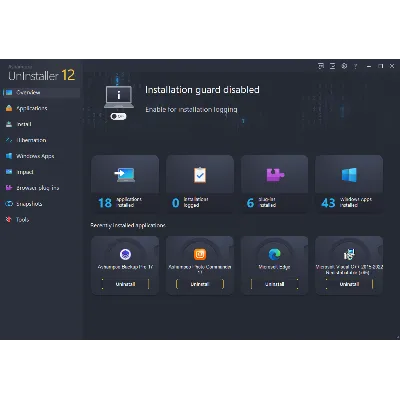The height and width of the screenshot is (400, 400).
Task: Click the 'Installation guard disabled' heading
Action: [202, 90]
